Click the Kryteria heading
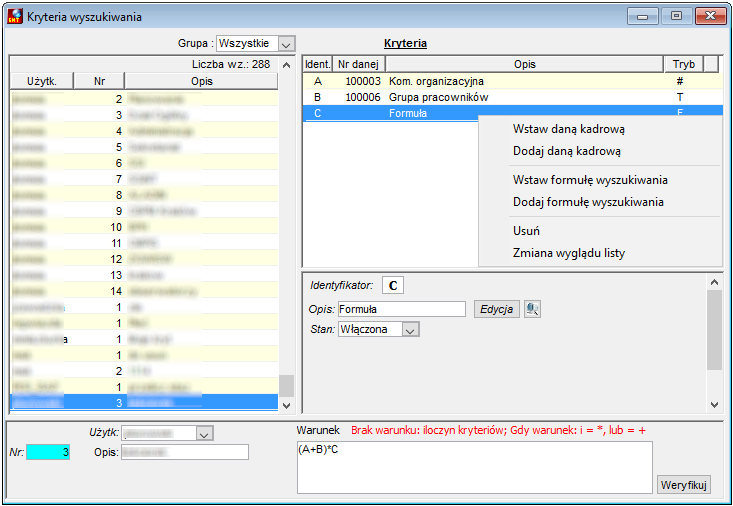 tap(405, 43)
